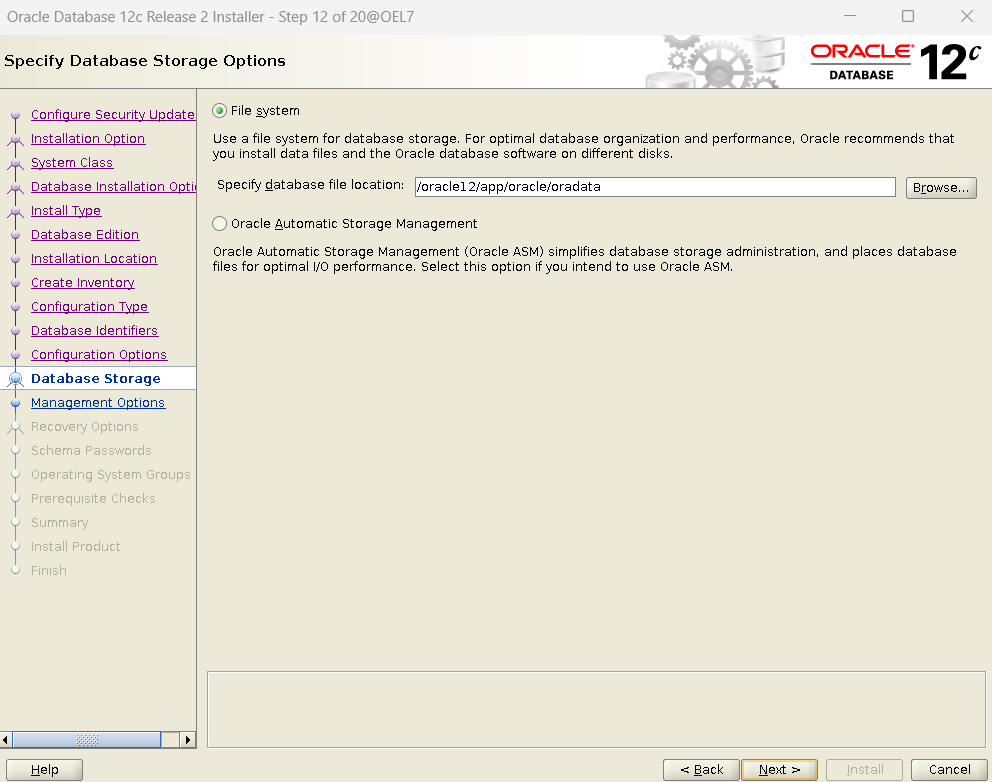The image size is (992, 782).
Task: Click the Oracle Database 12c logo
Action: [x=895, y=62]
